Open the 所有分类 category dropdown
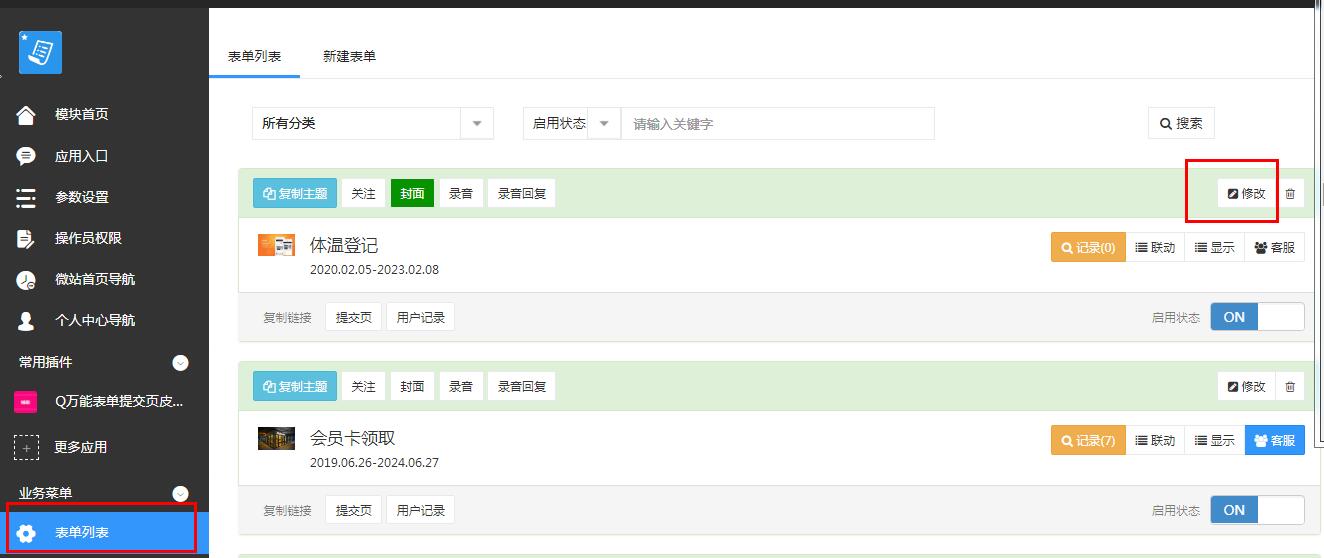 [x=372, y=124]
